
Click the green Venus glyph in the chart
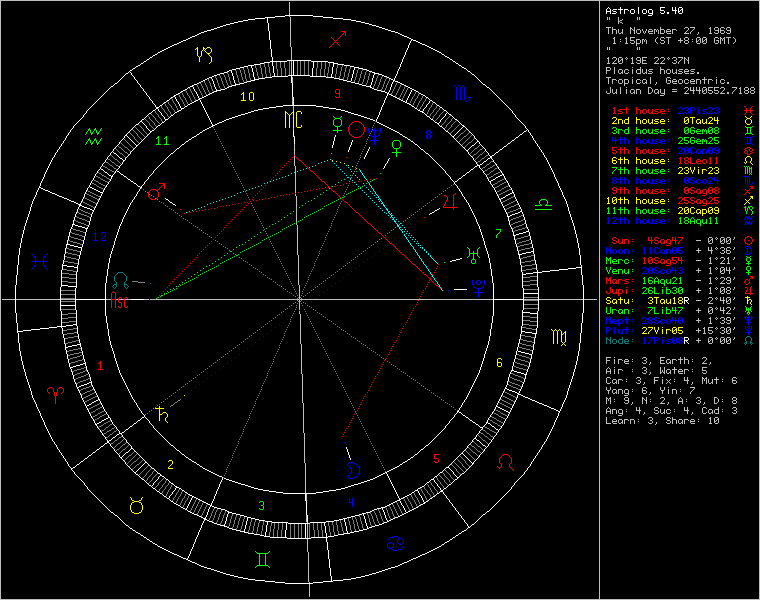[x=397, y=148]
